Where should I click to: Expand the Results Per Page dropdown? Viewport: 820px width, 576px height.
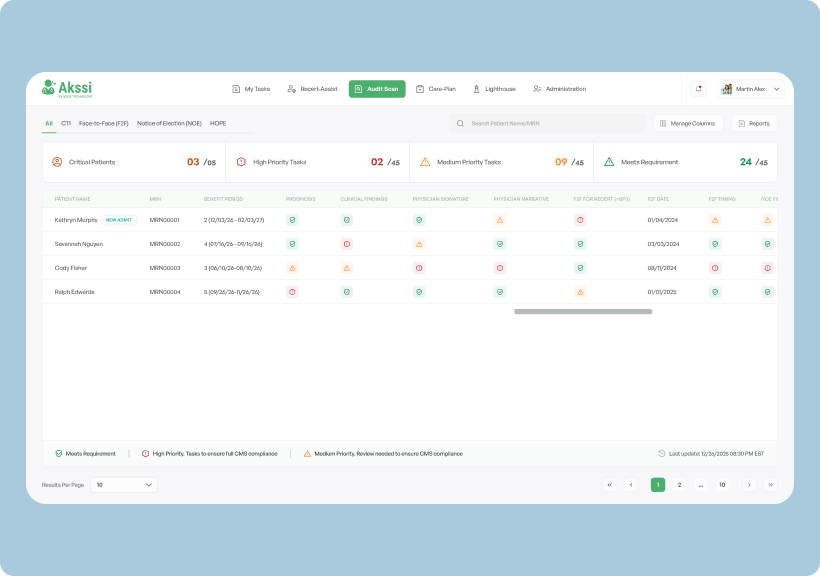click(x=124, y=485)
